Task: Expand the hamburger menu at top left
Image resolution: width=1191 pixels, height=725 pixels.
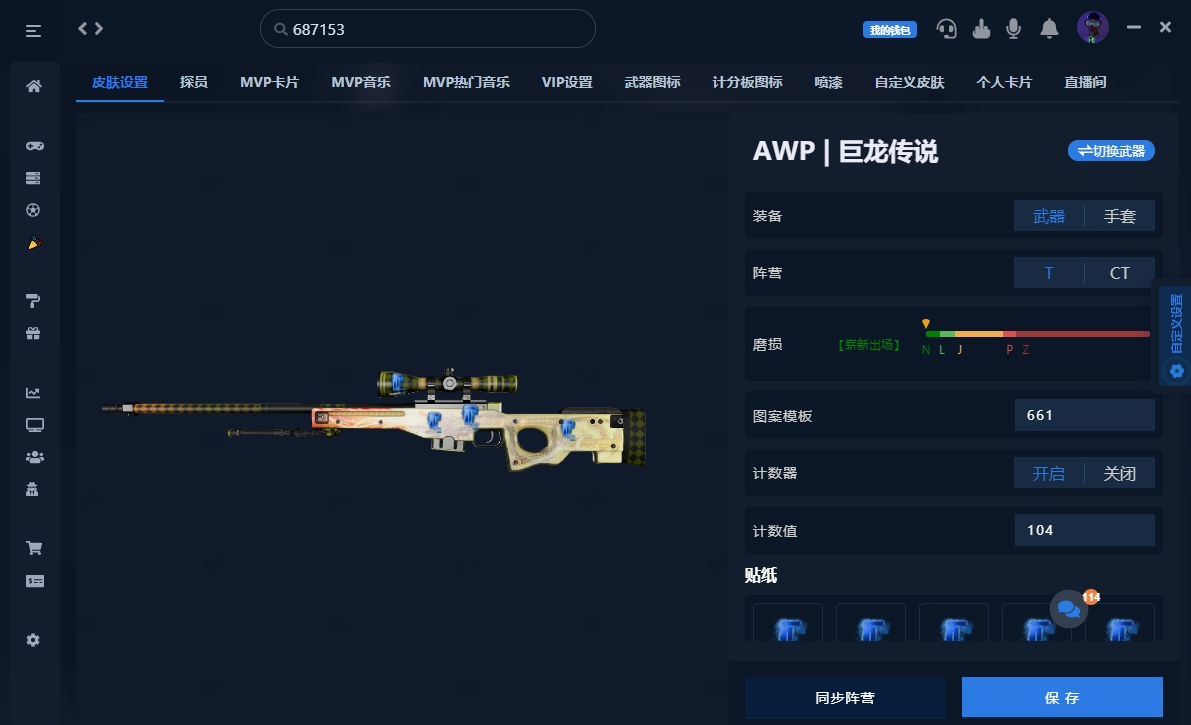Action: pos(33,31)
